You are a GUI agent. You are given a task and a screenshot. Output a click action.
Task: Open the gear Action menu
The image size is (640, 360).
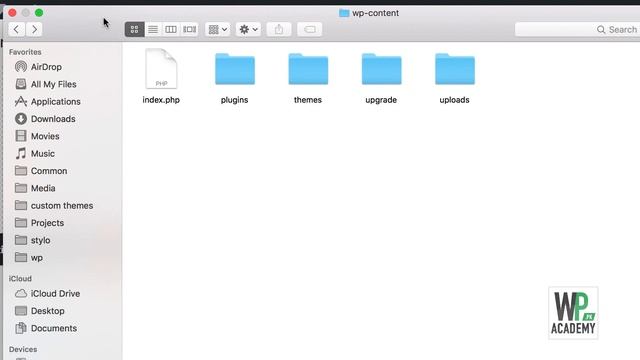[248, 29]
